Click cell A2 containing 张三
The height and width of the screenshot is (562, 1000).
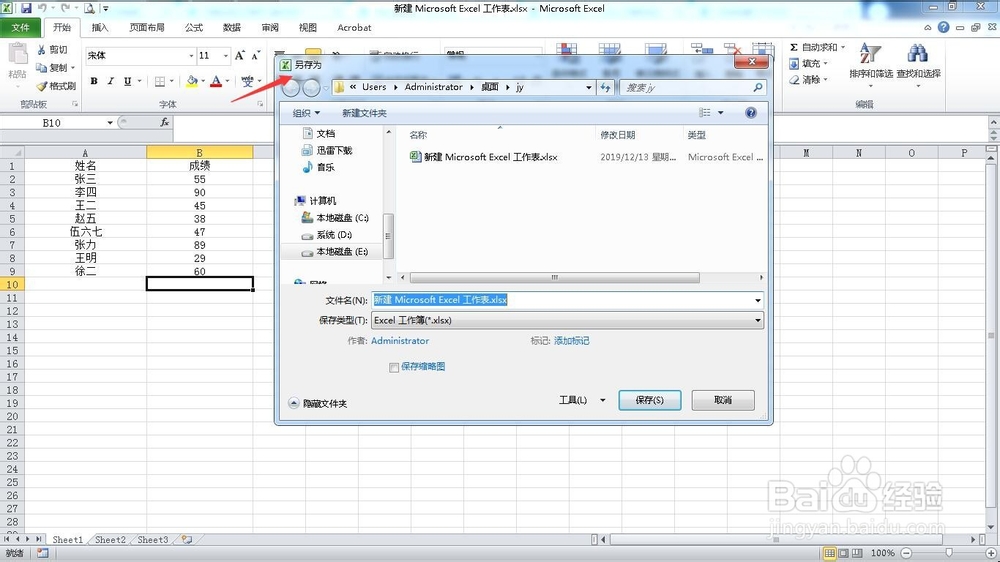tap(85, 179)
